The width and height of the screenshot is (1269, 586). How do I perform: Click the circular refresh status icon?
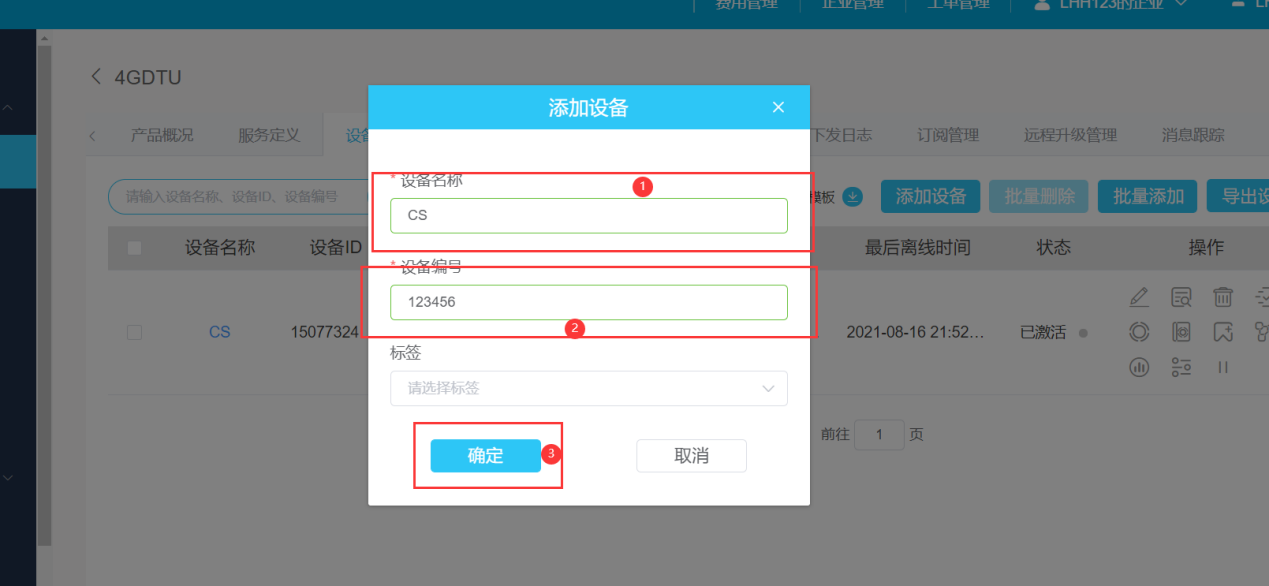point(1139,331)
